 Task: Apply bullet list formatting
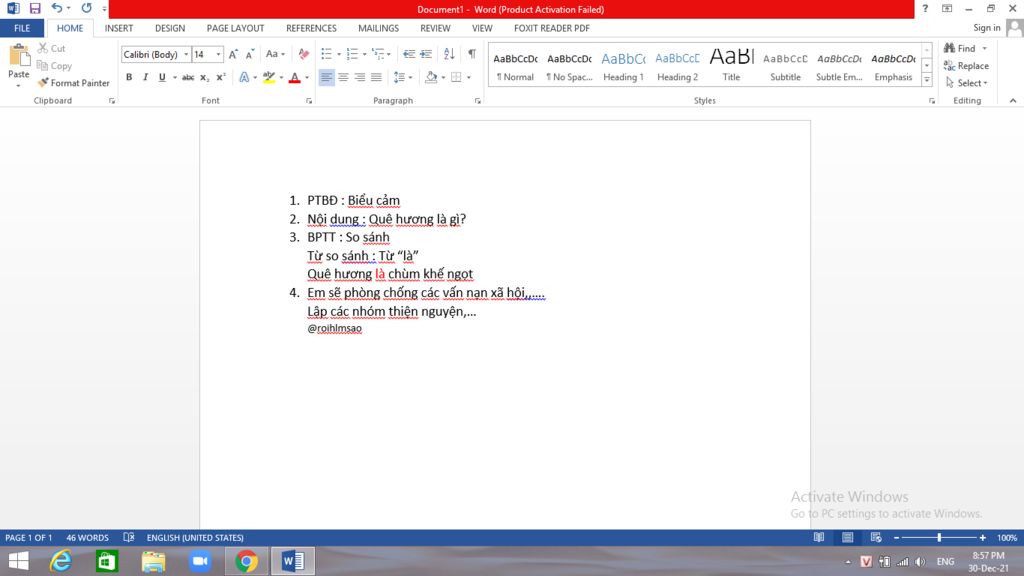(x=327, y=54)
